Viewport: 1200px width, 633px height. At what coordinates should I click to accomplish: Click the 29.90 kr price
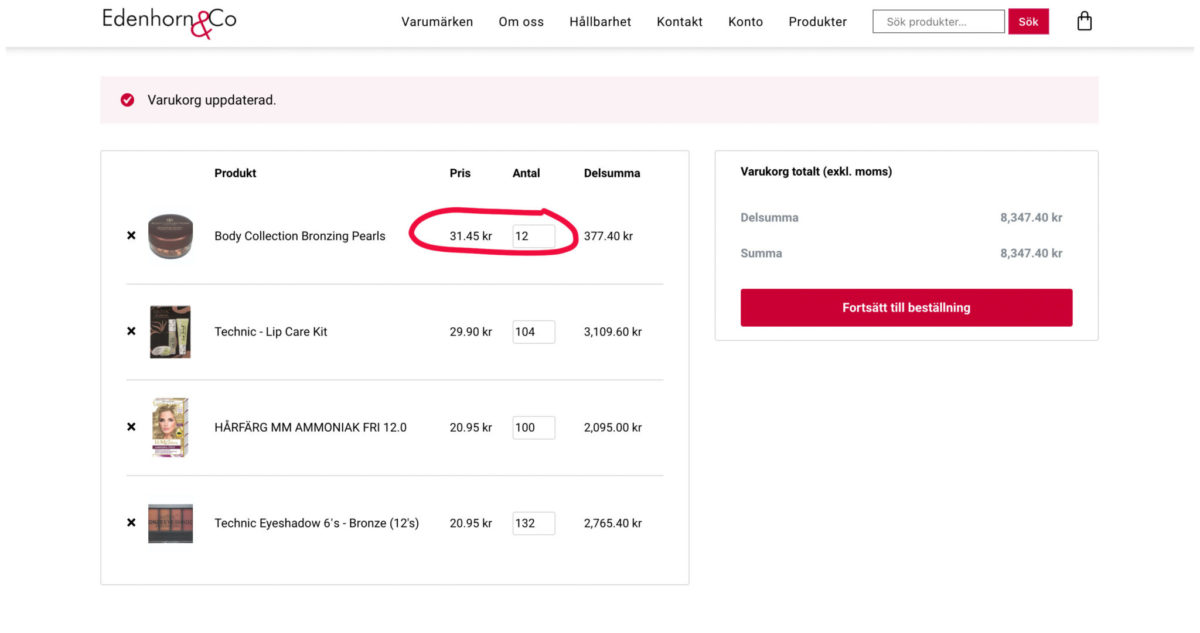(x=471, y=331)
